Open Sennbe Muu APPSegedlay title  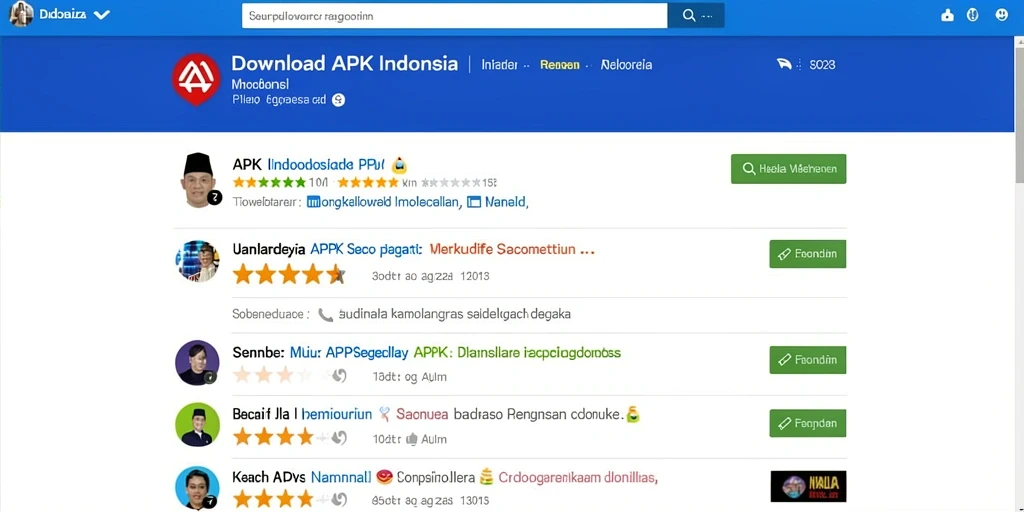[320, 353]
